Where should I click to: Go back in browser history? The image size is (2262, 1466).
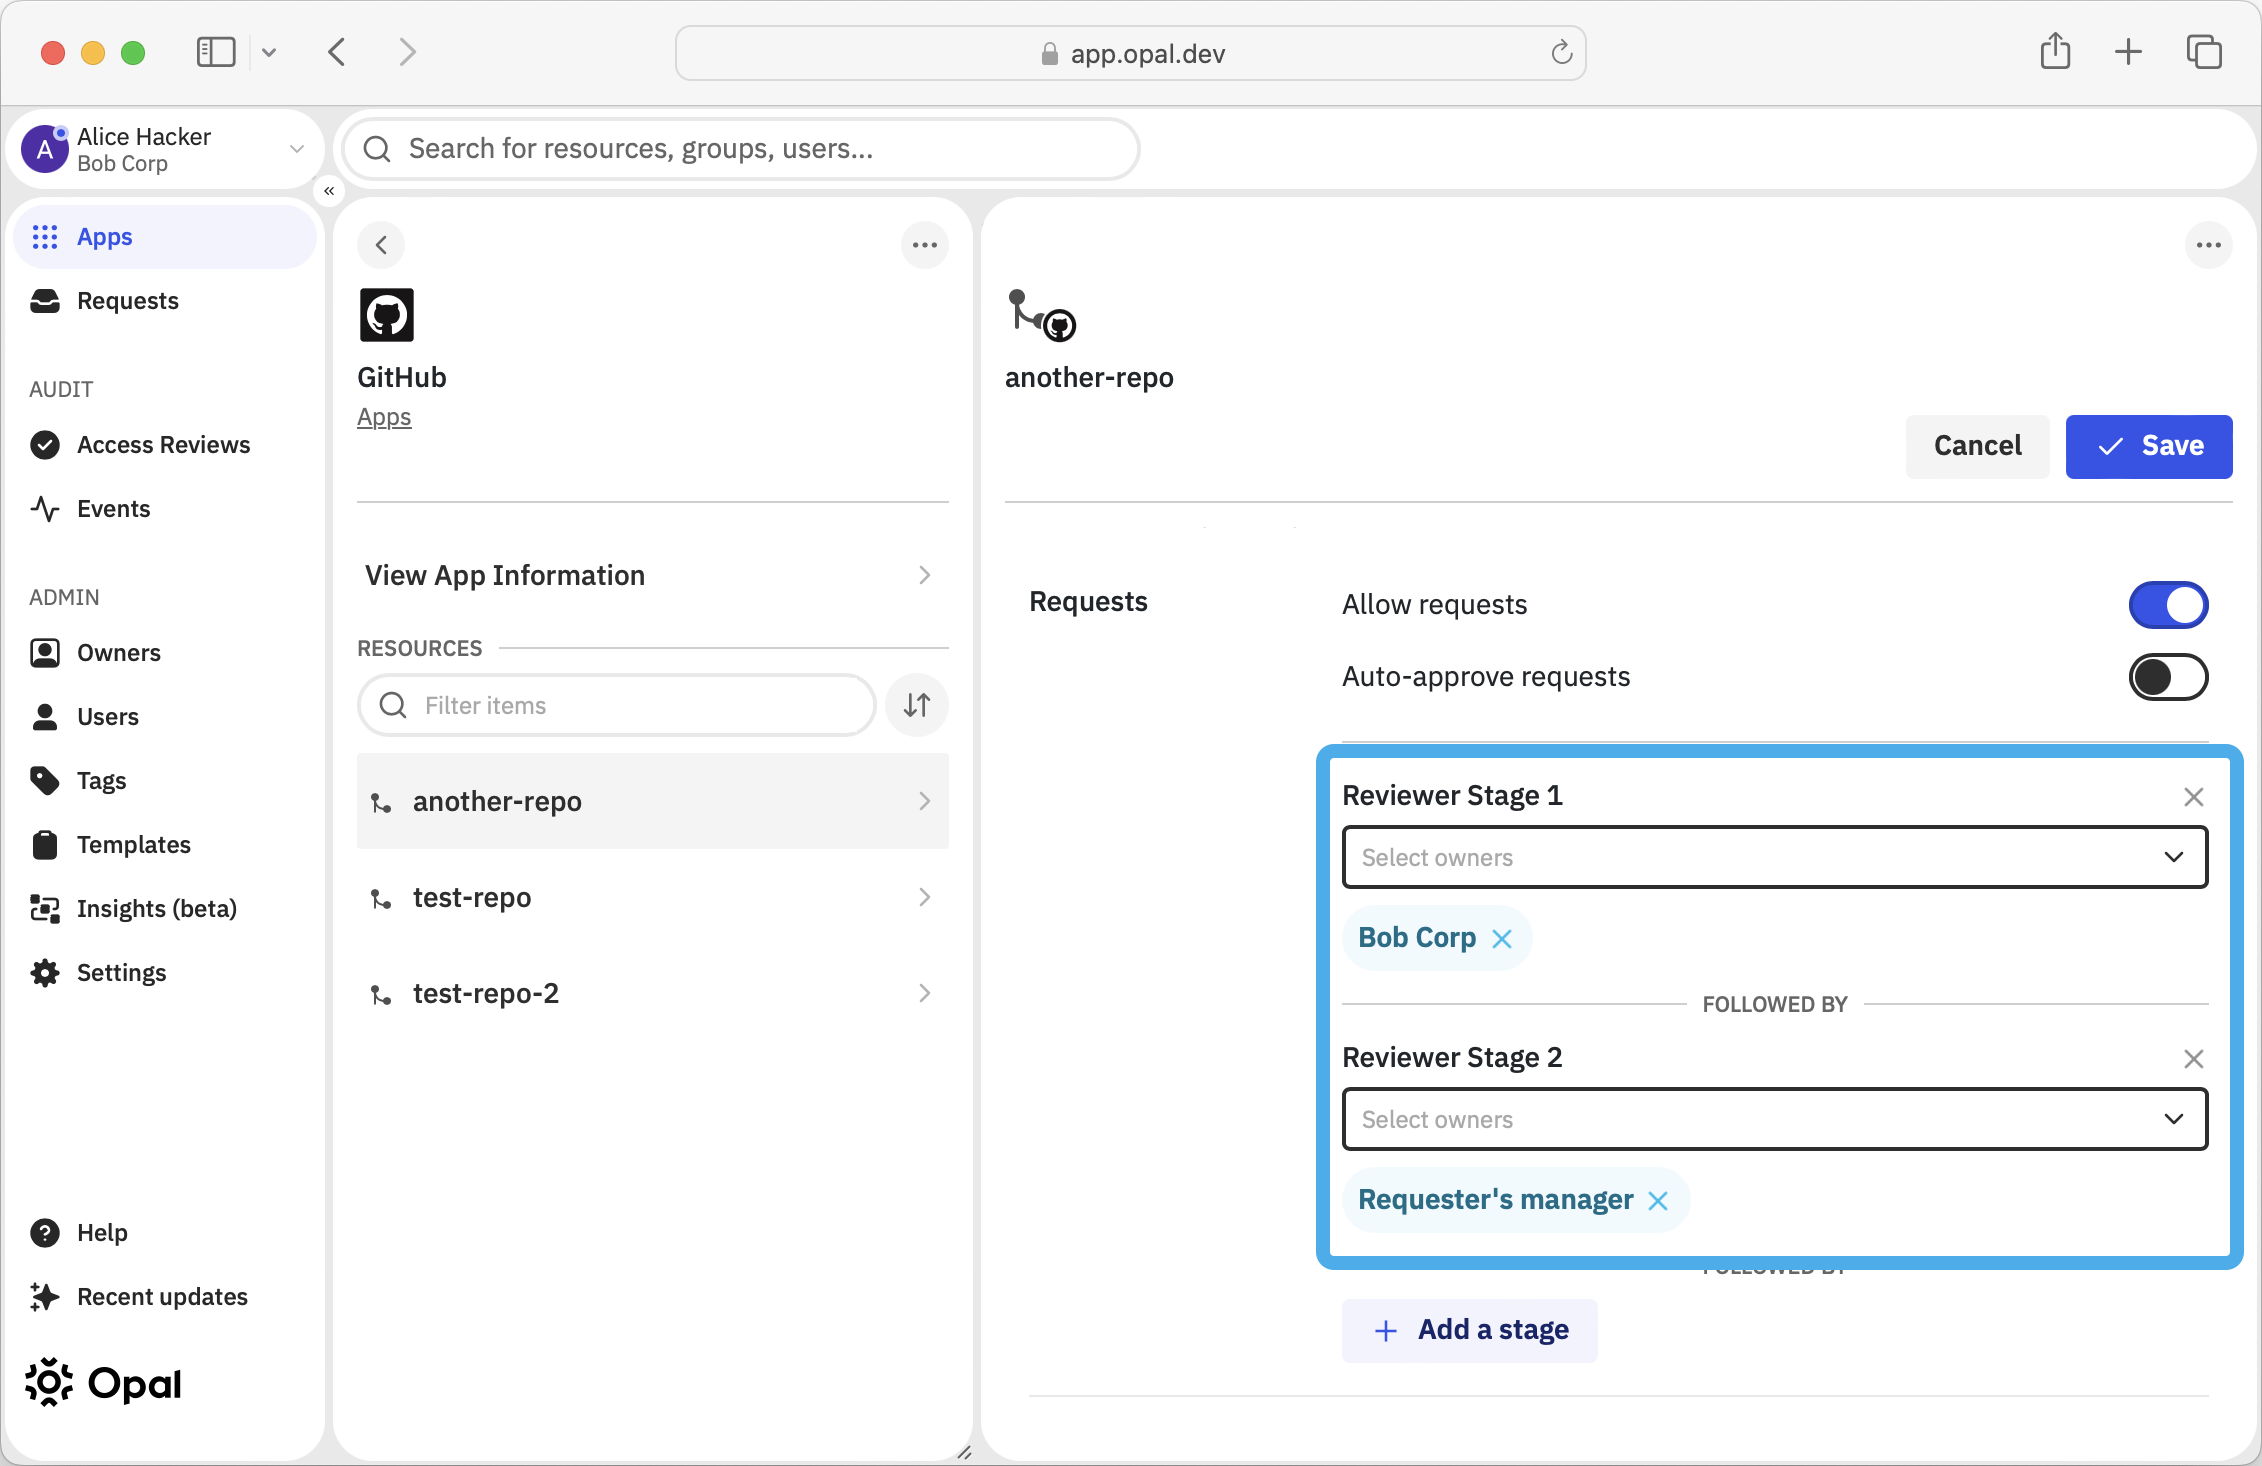tap(337, 52)
